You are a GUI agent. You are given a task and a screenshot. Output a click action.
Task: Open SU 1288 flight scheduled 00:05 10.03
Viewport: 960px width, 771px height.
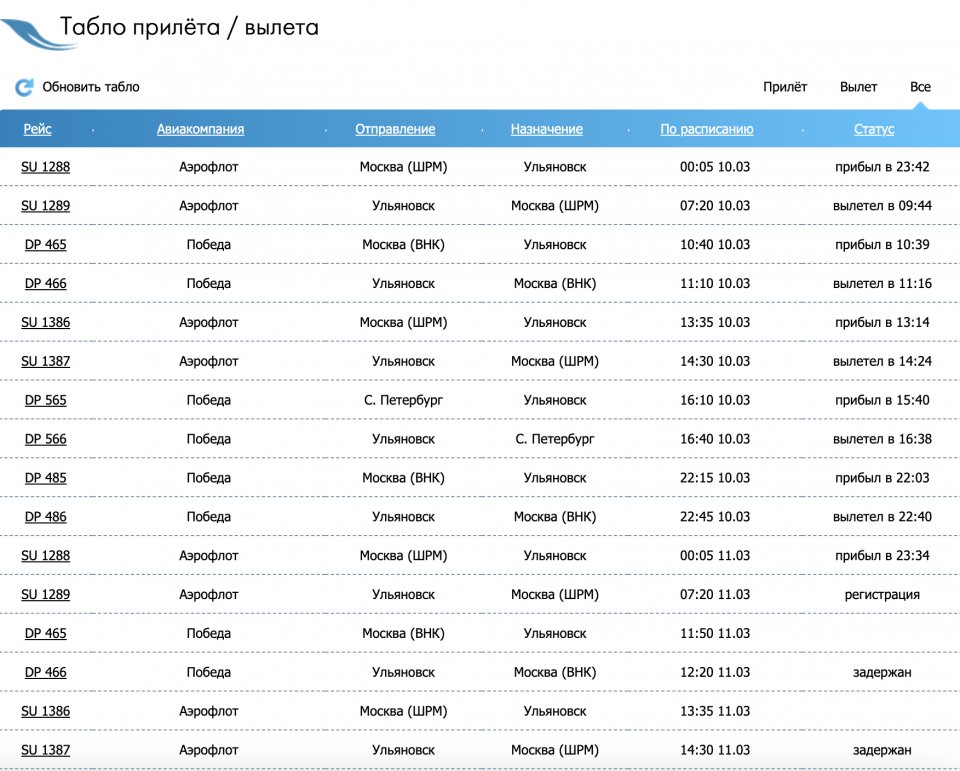point(46,167)
